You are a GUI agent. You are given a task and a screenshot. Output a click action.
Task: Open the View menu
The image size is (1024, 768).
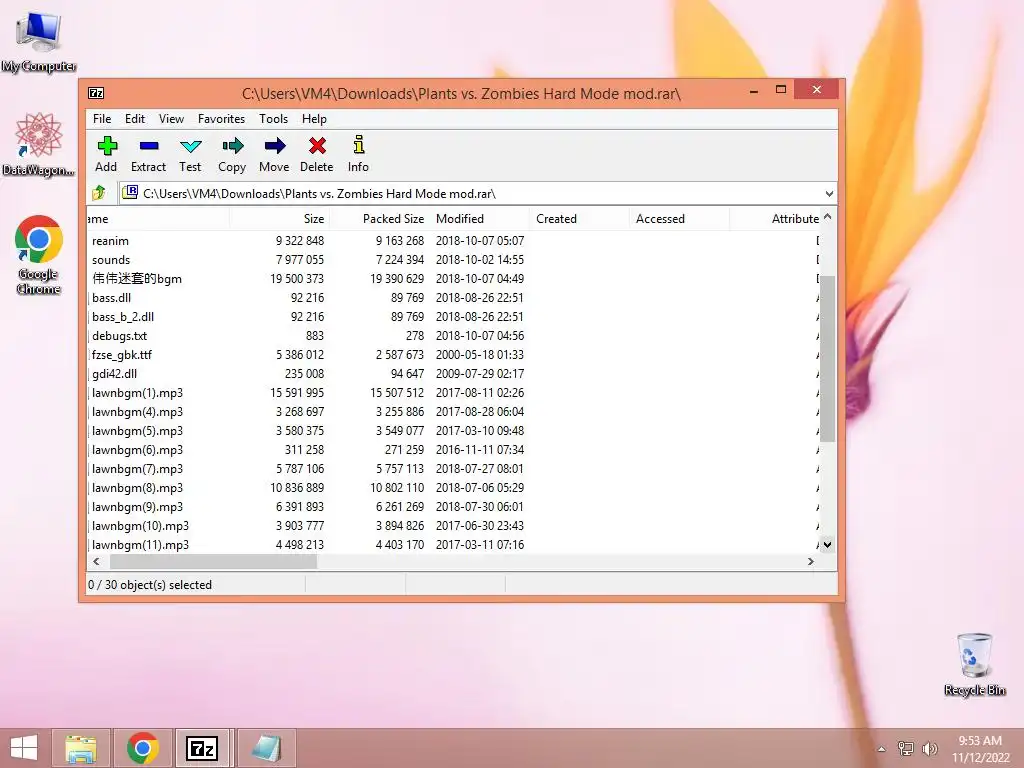click(x=171, y=119)
